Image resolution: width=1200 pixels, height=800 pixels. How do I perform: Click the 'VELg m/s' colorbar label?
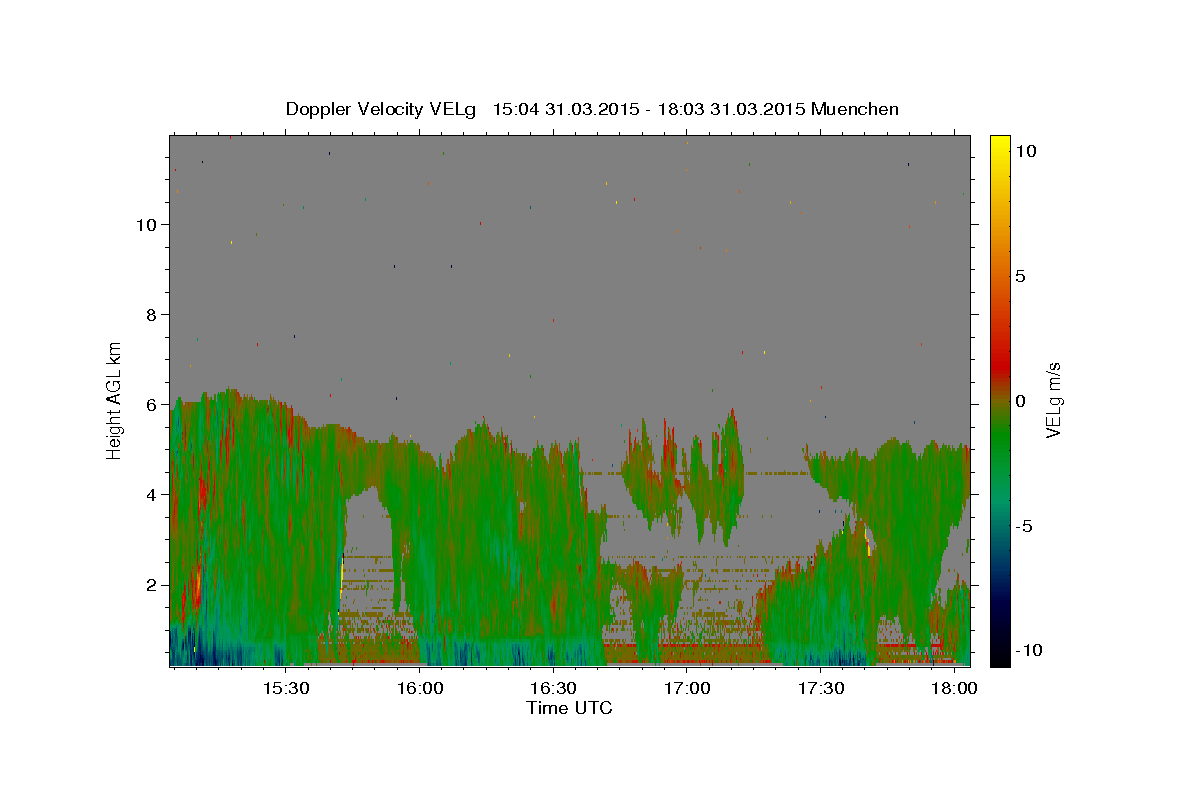[1053, 401]
